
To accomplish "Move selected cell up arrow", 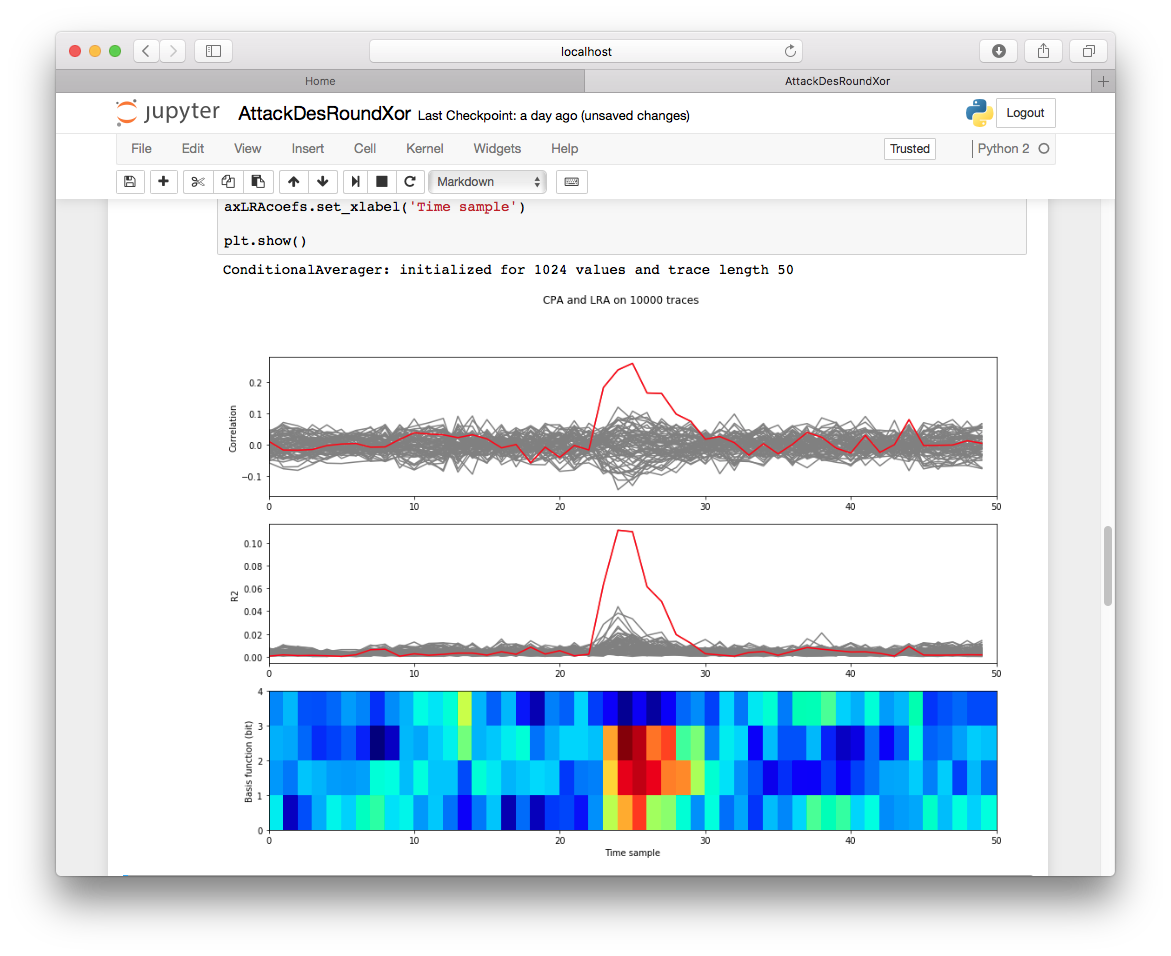I will coord(293,182).
